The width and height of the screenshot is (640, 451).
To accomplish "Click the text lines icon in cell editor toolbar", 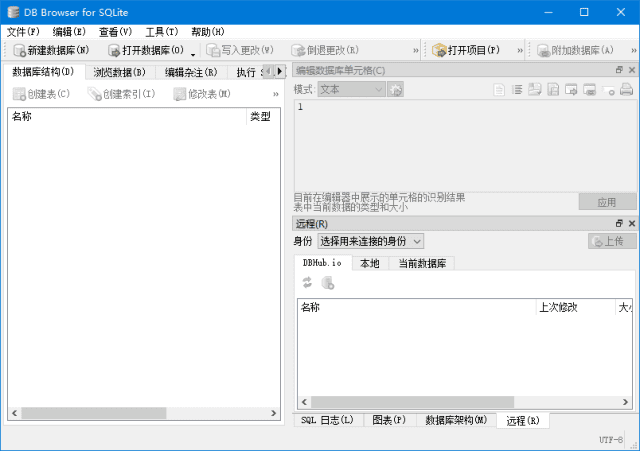I will point(517,89).
